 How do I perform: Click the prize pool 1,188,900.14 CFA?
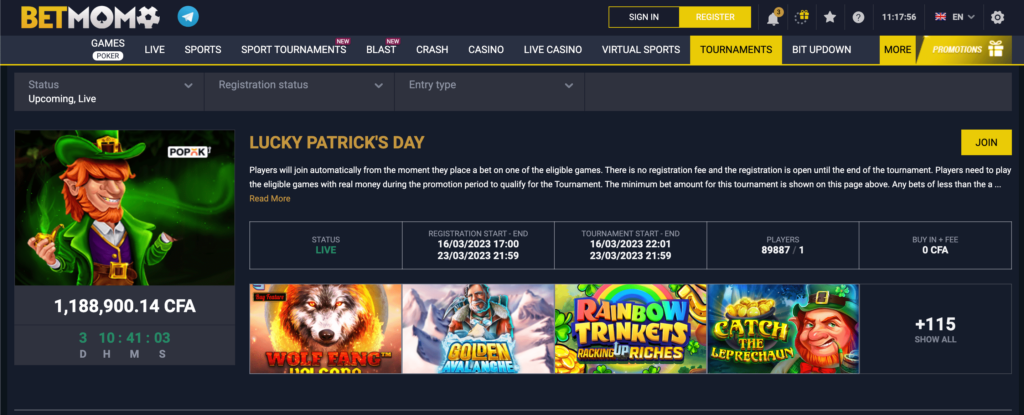pos(124,306)
